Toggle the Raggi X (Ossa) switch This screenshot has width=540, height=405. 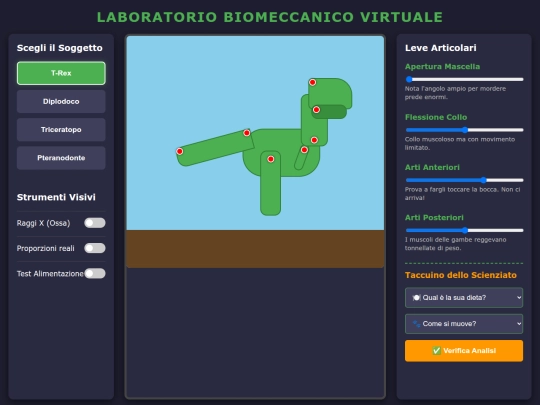click(x=95, y=223)
